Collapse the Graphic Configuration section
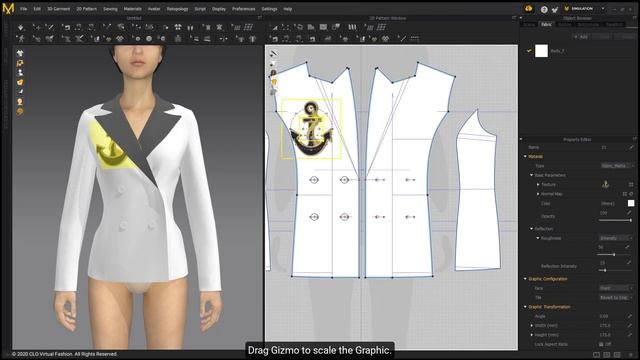Screen dimensions: 640x360 (525, 279)
